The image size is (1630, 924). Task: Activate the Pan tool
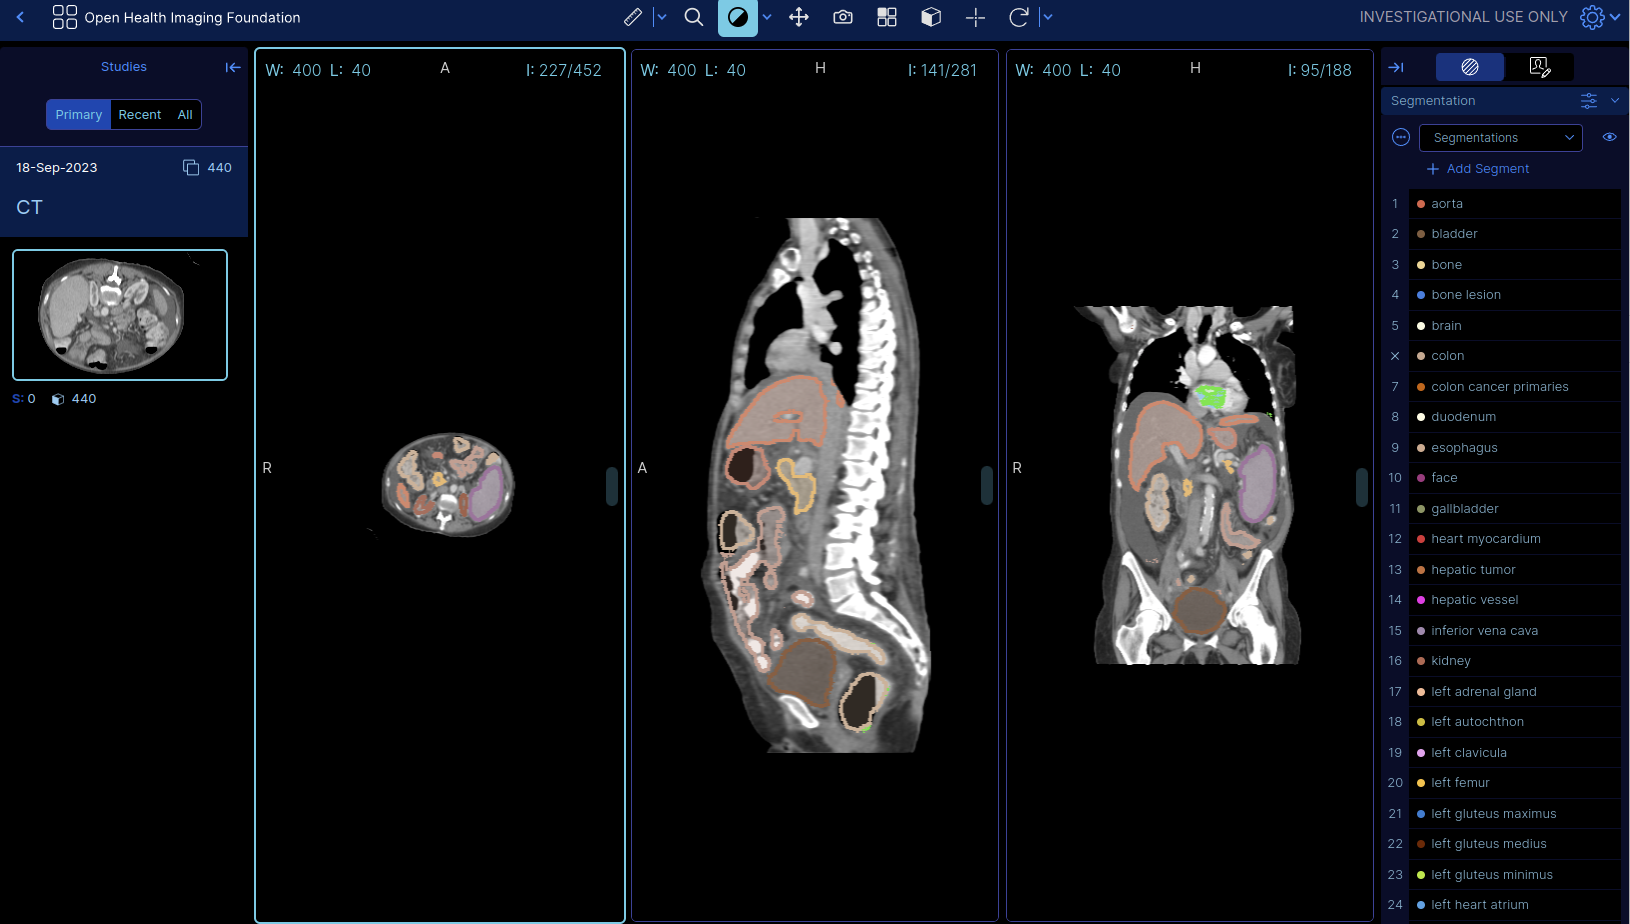coord(798,17)
